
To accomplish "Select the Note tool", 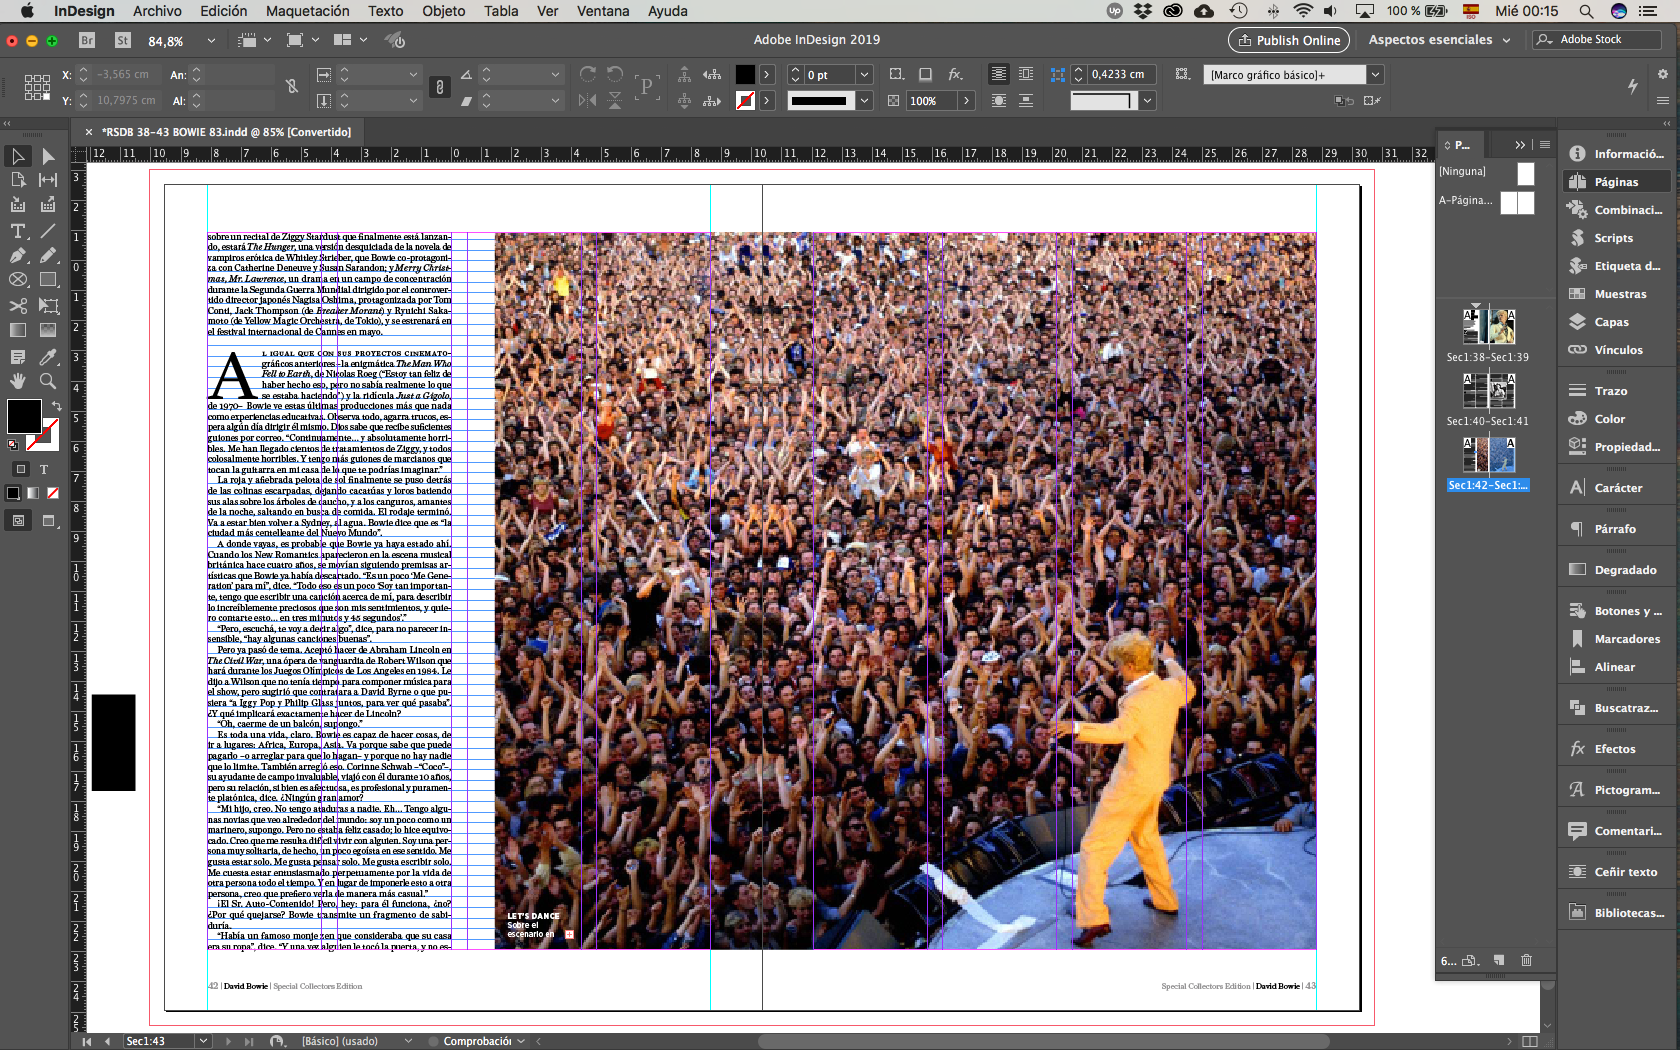I will (18, 356).
